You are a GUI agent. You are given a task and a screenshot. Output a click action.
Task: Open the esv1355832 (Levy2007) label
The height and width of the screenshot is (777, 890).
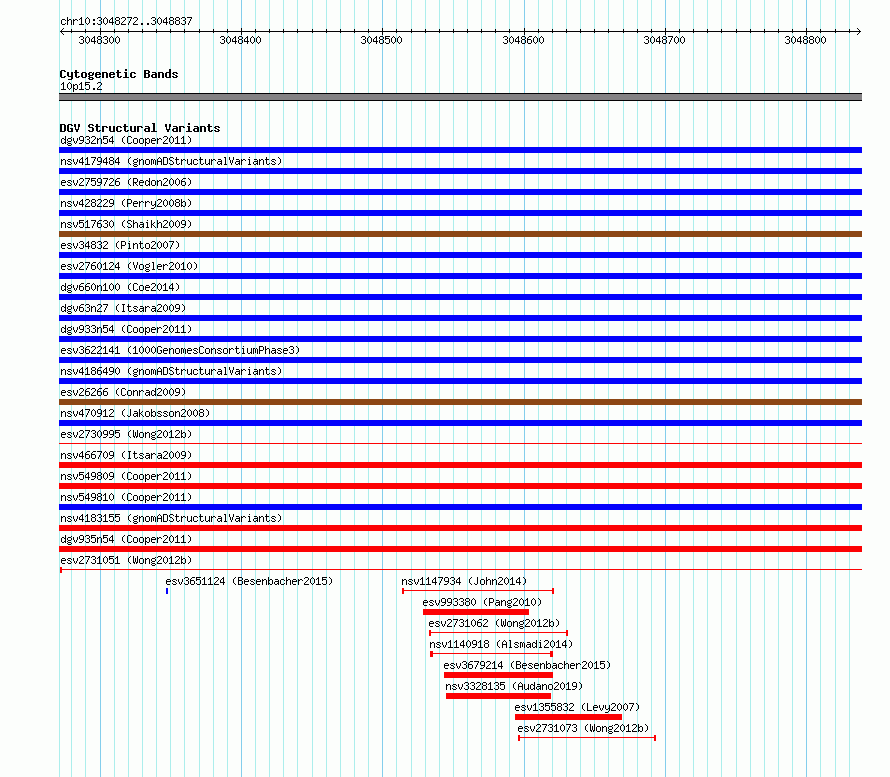pyautogui.click(x=577, y=707)
